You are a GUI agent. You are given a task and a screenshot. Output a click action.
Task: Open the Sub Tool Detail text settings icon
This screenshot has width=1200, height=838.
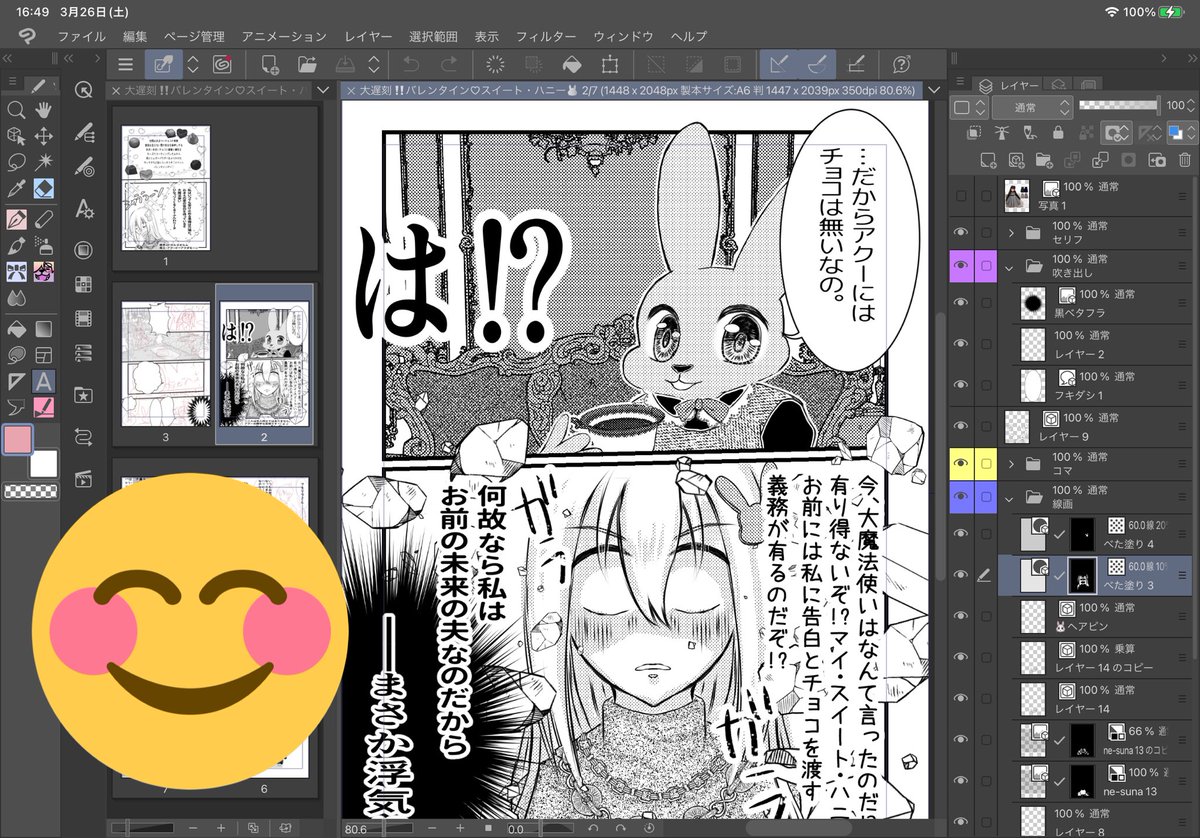click(x=84, y=209)
